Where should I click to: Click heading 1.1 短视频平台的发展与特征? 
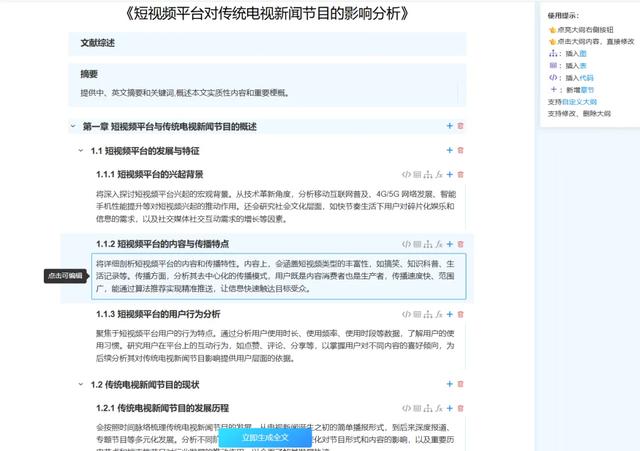point(145,151)
